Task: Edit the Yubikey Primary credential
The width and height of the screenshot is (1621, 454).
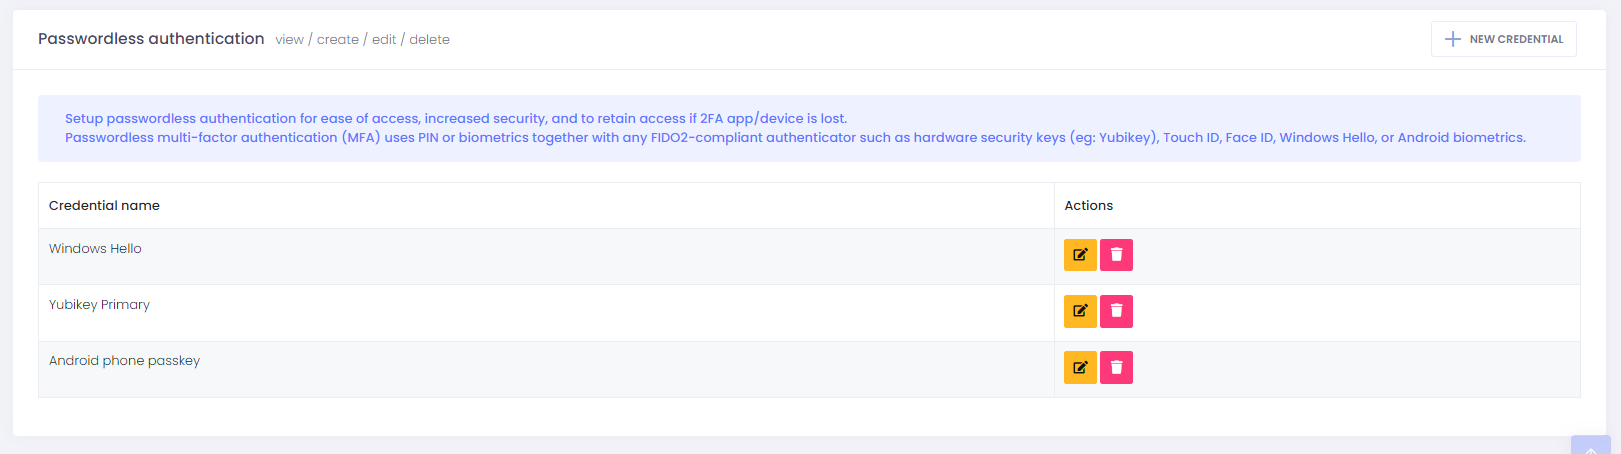Action: pyautogui.click(x=1080, y=311)
